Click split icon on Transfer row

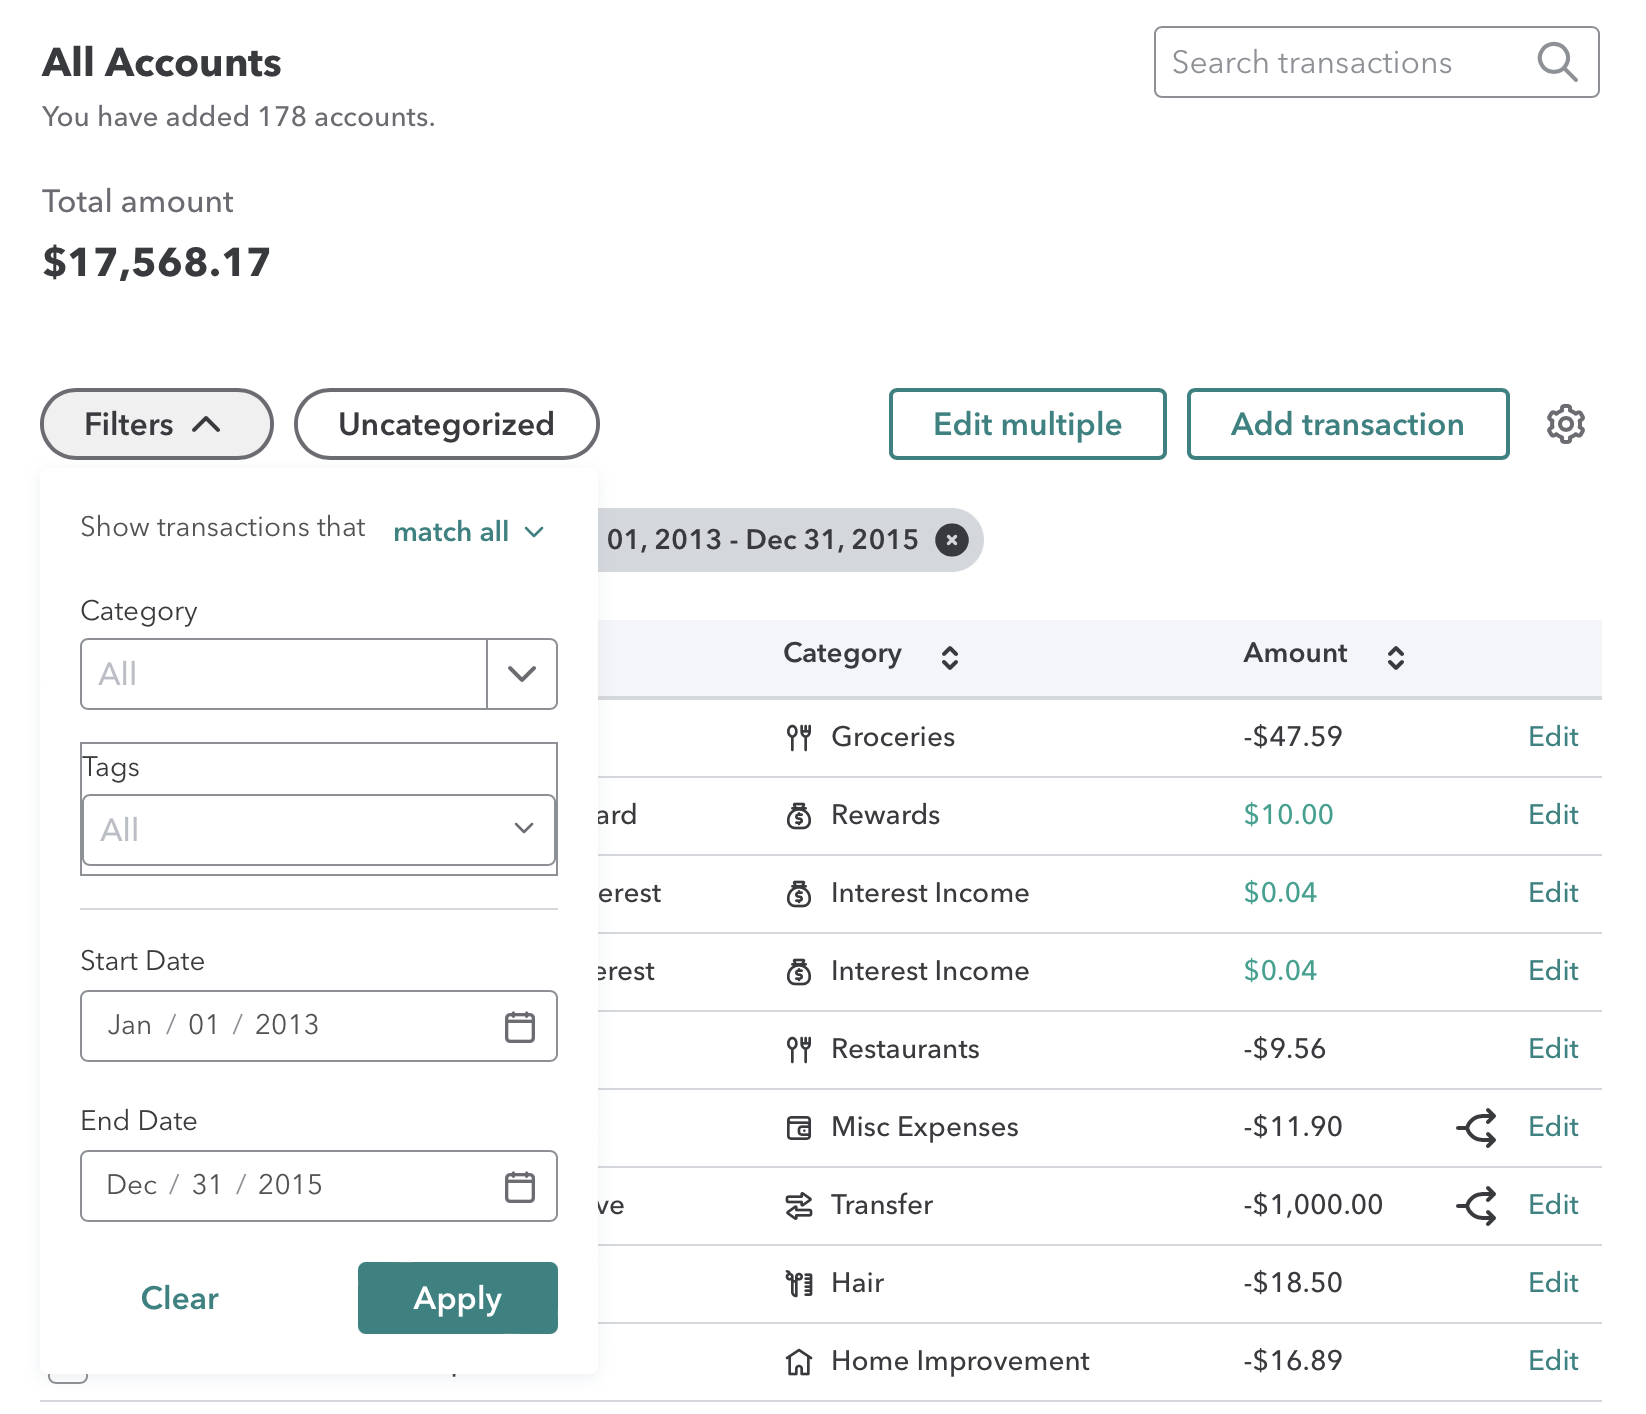click(x=1476, y=1205)
